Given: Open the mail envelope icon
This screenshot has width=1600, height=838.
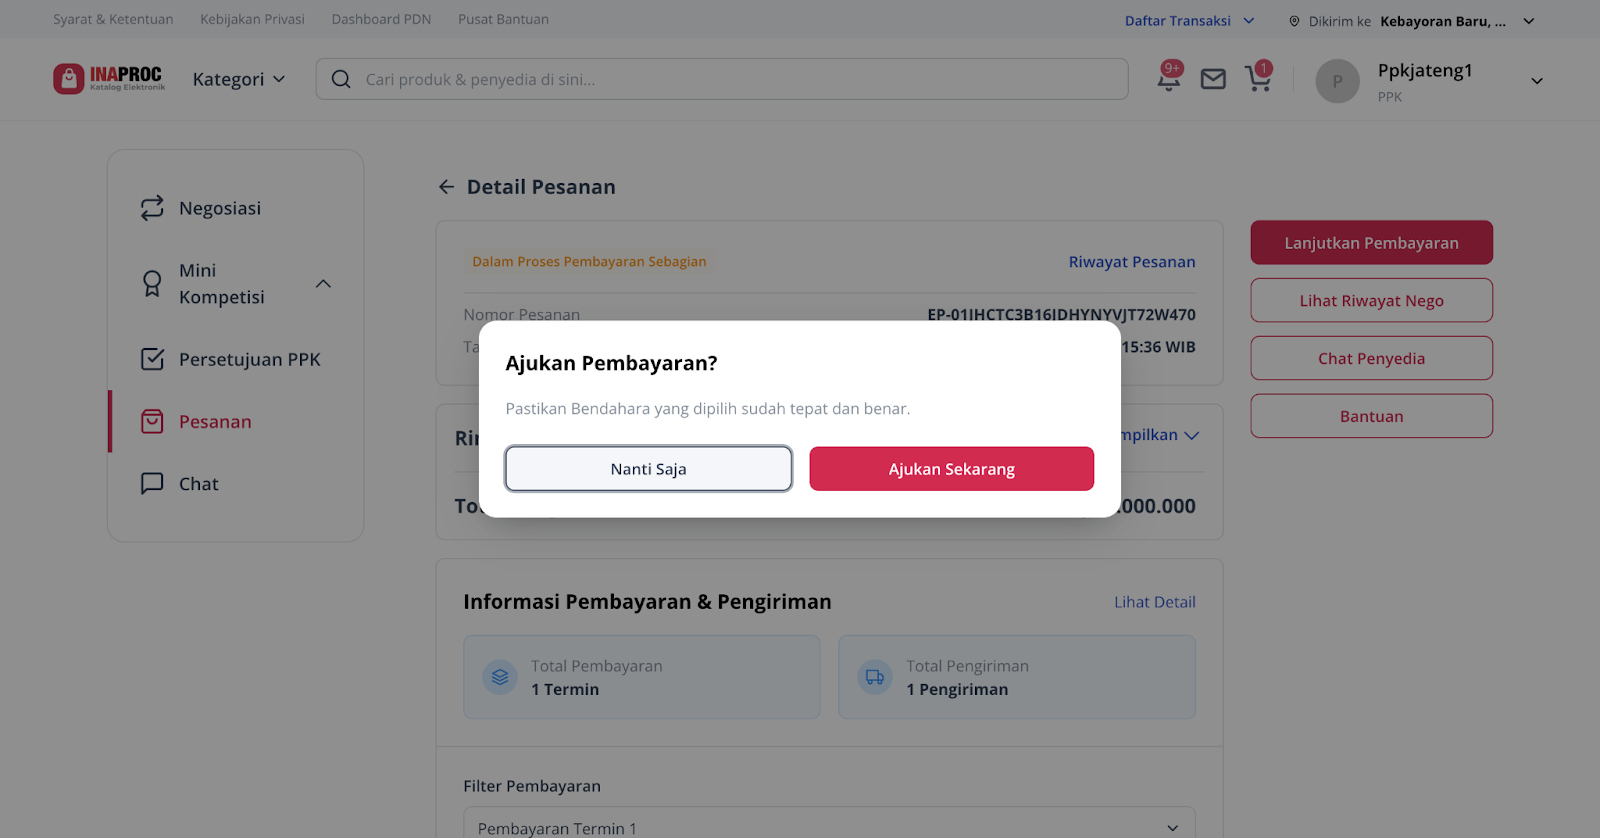Looking at the screenshot, I should click(x=1213, y=79).
